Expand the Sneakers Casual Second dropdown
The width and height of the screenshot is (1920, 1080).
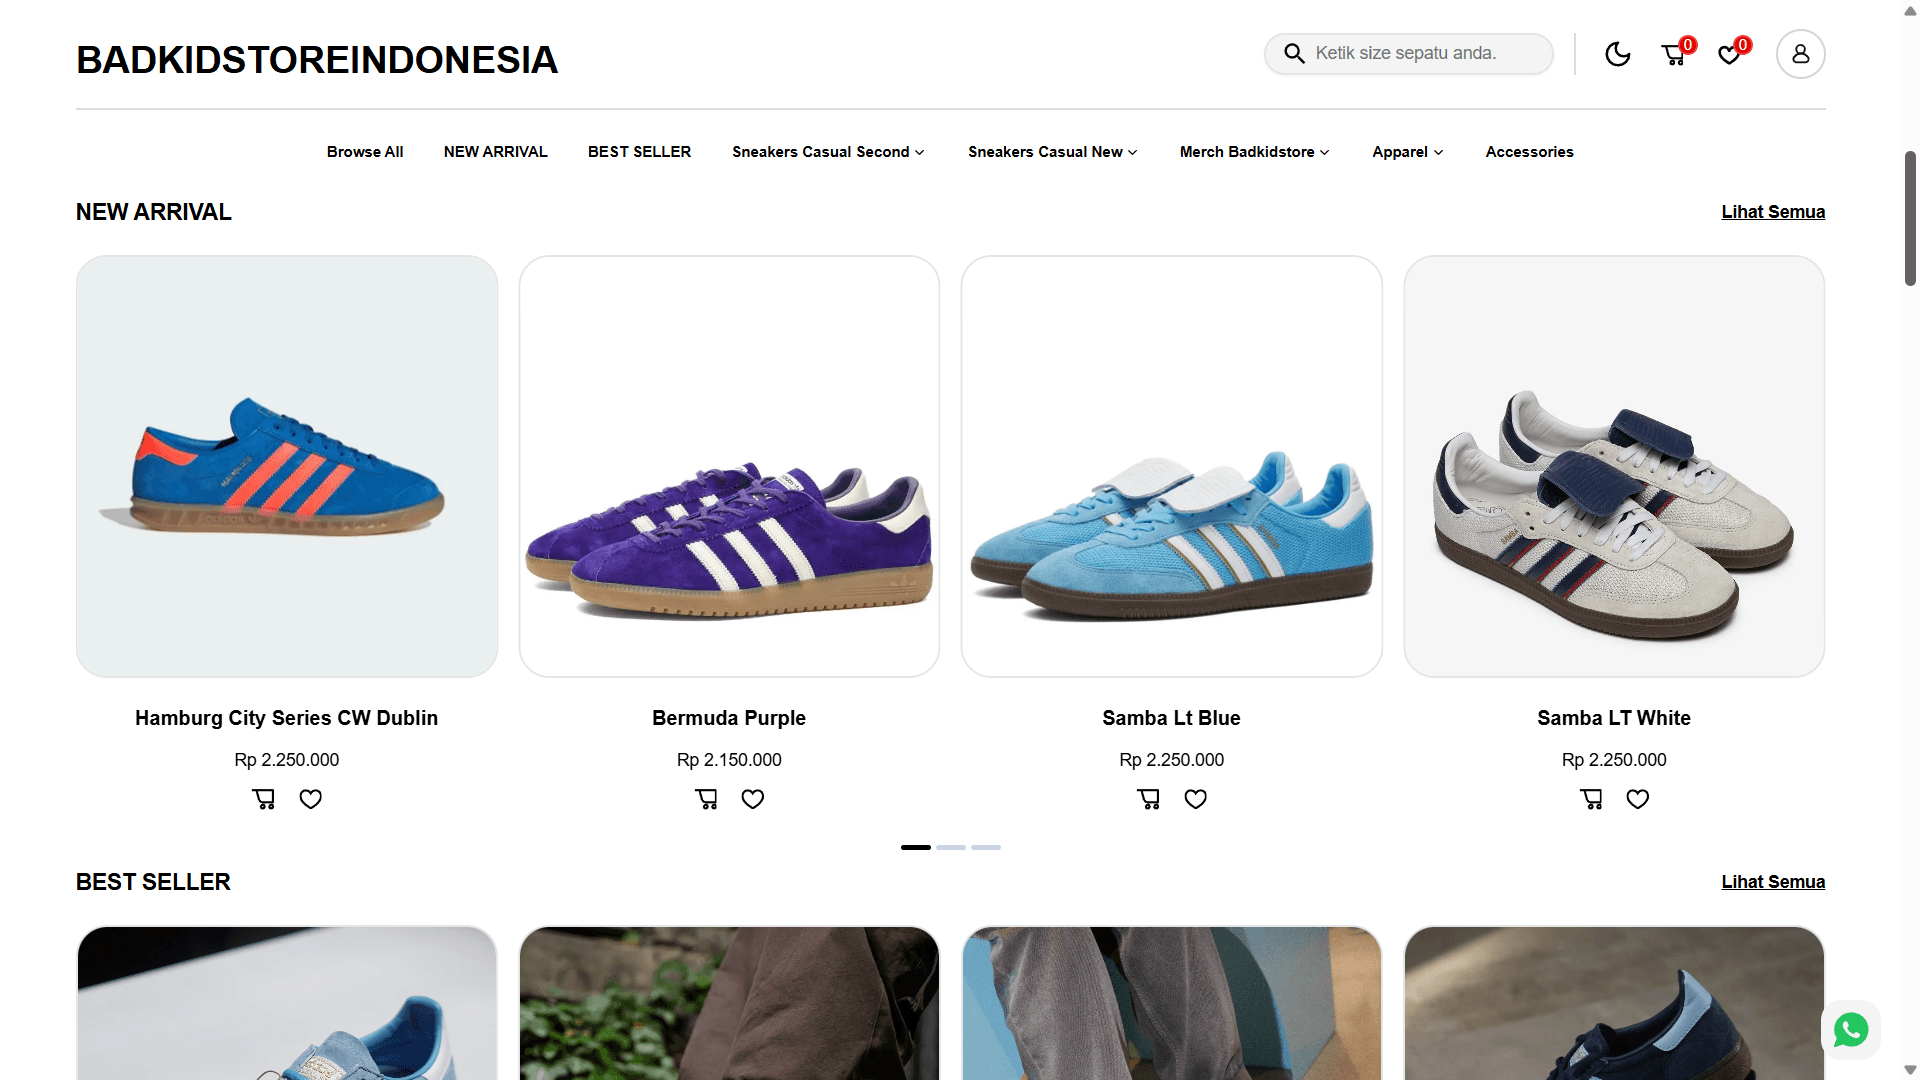tap(827, 152)
